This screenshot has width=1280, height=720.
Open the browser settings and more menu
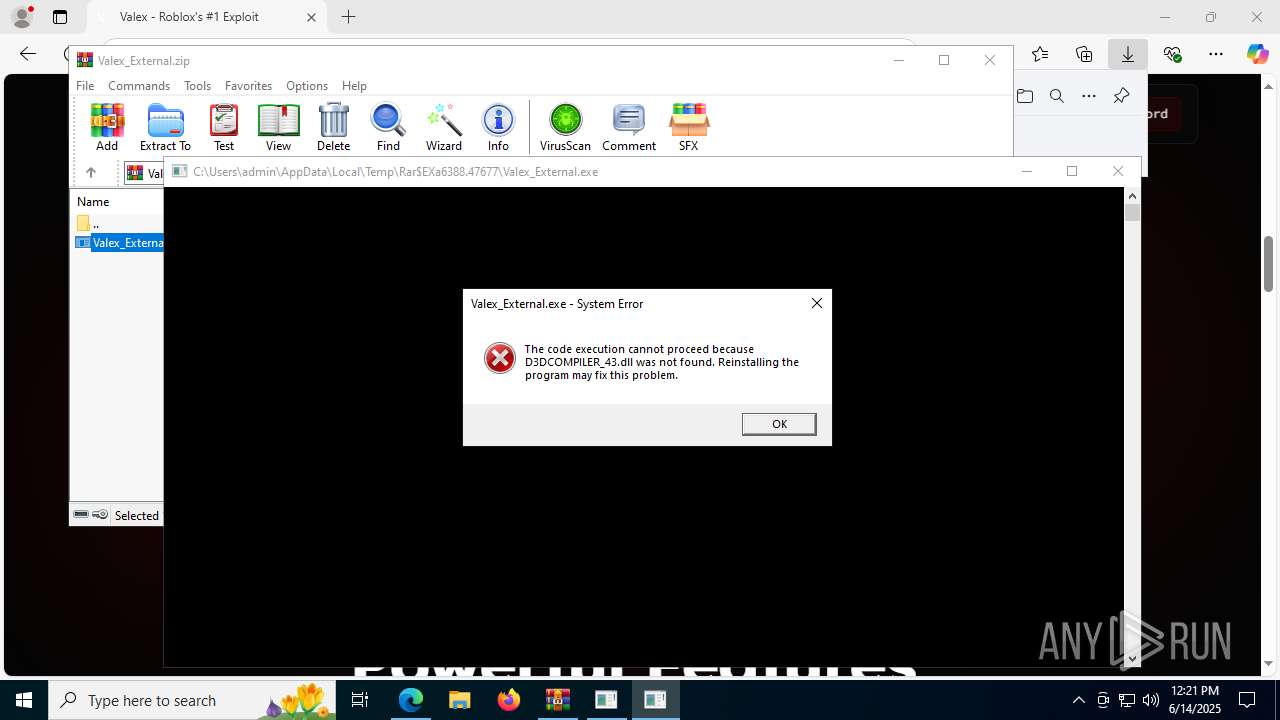coord(1216,54)
